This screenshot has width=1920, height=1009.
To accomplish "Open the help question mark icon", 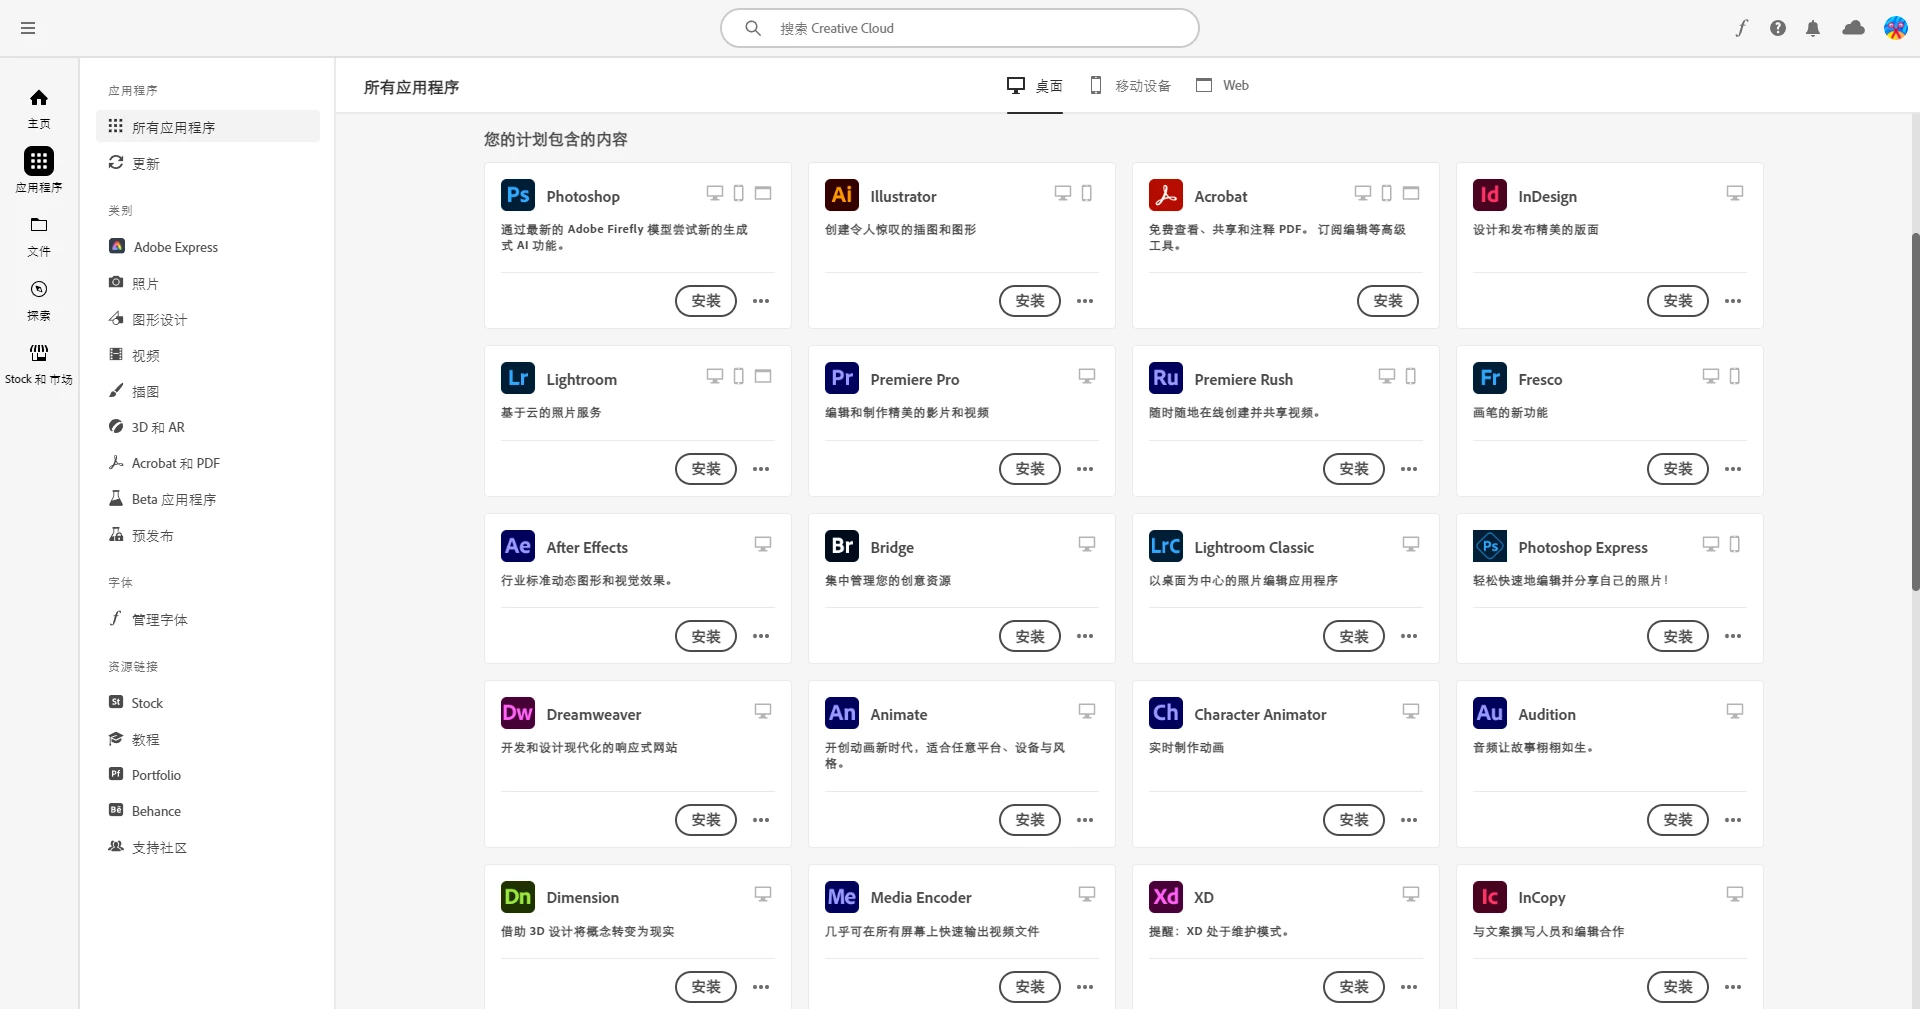I will (x=1777, y=28).
